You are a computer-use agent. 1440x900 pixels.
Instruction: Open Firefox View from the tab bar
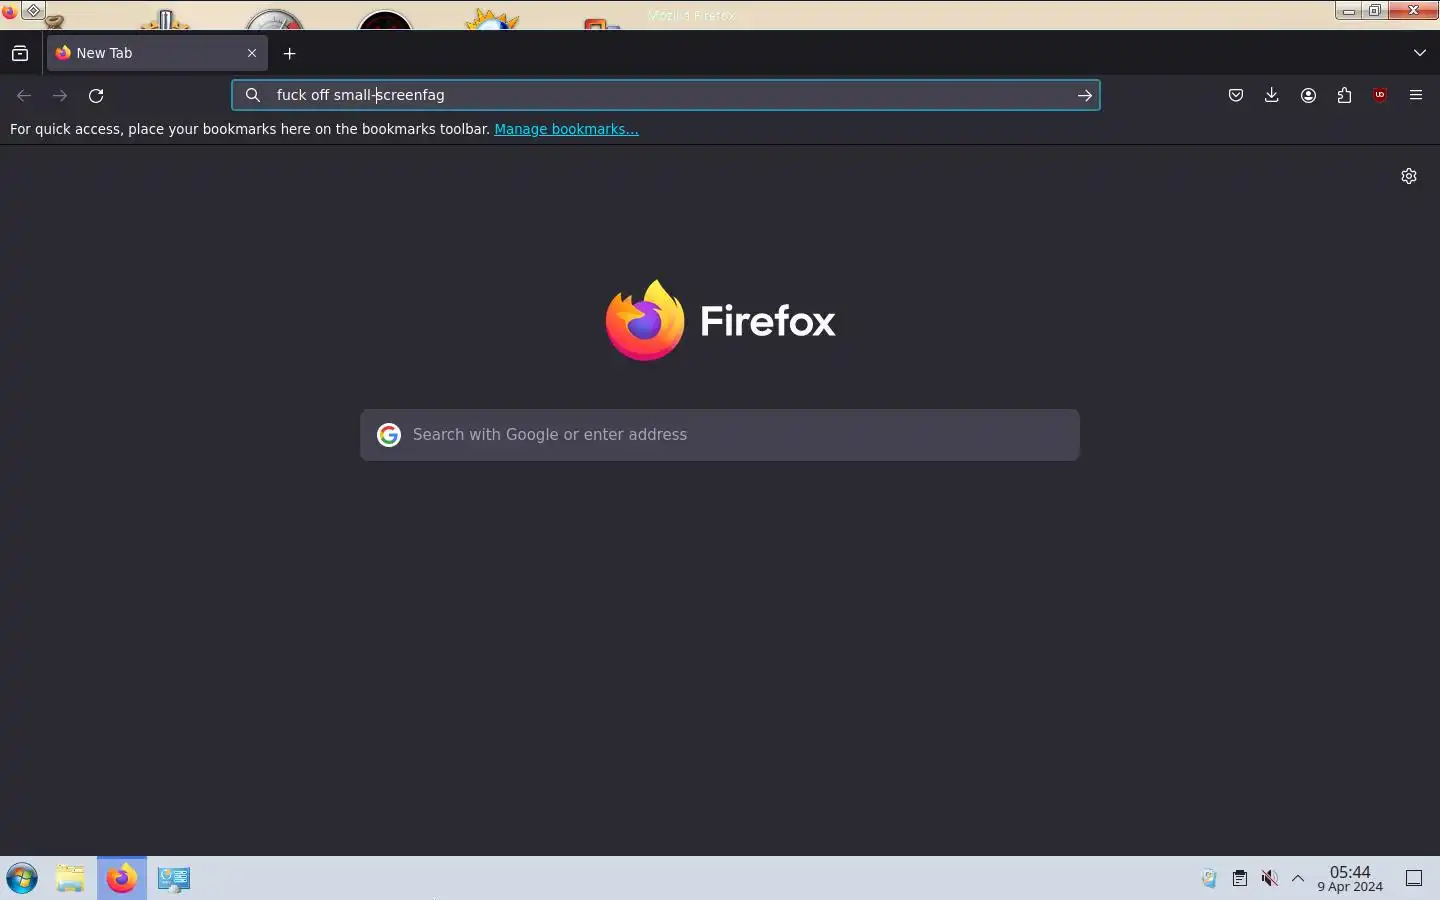pos(20,53)
